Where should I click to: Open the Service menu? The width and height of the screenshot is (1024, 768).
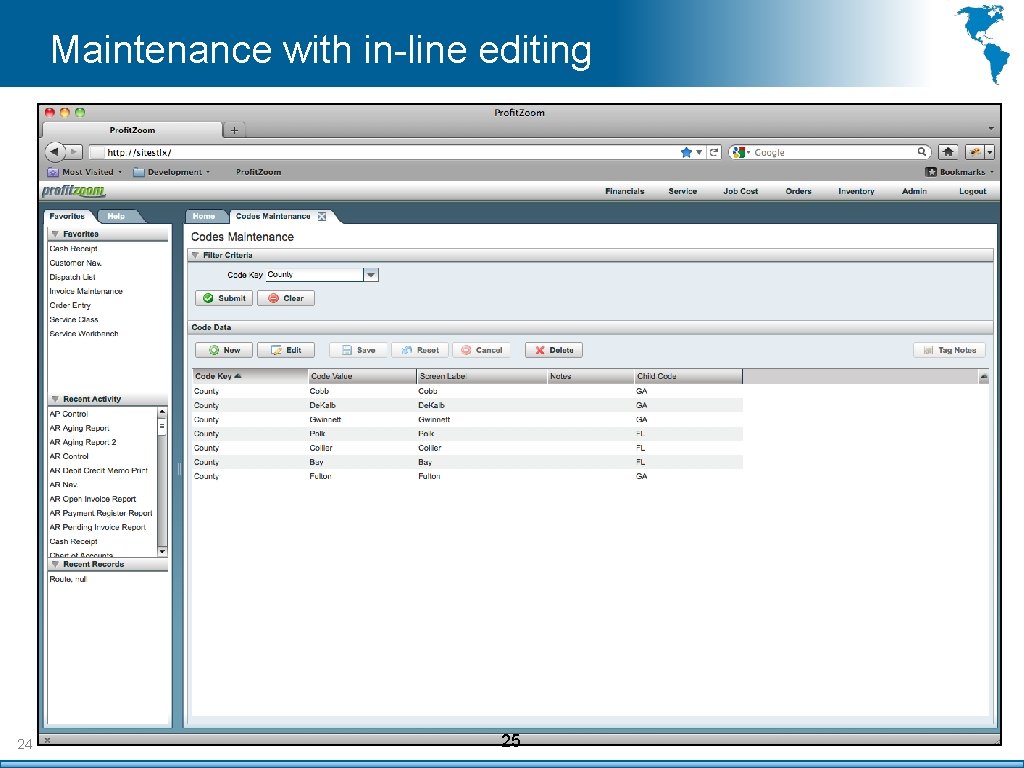[x=682, y=191]
